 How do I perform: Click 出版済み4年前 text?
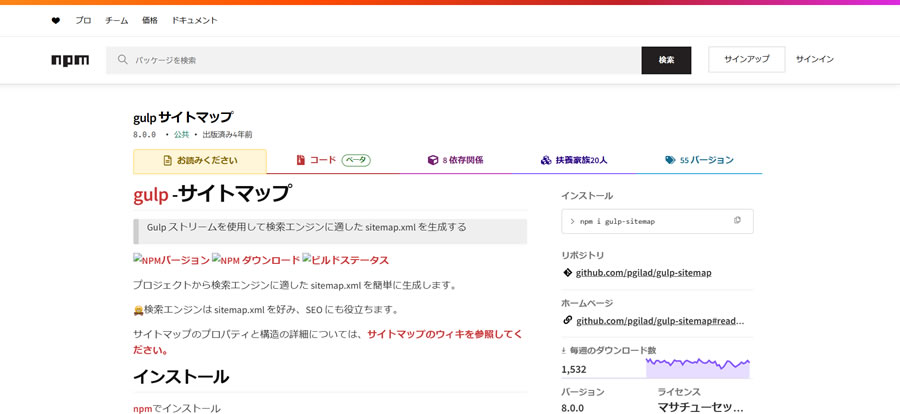click(227, 135)
